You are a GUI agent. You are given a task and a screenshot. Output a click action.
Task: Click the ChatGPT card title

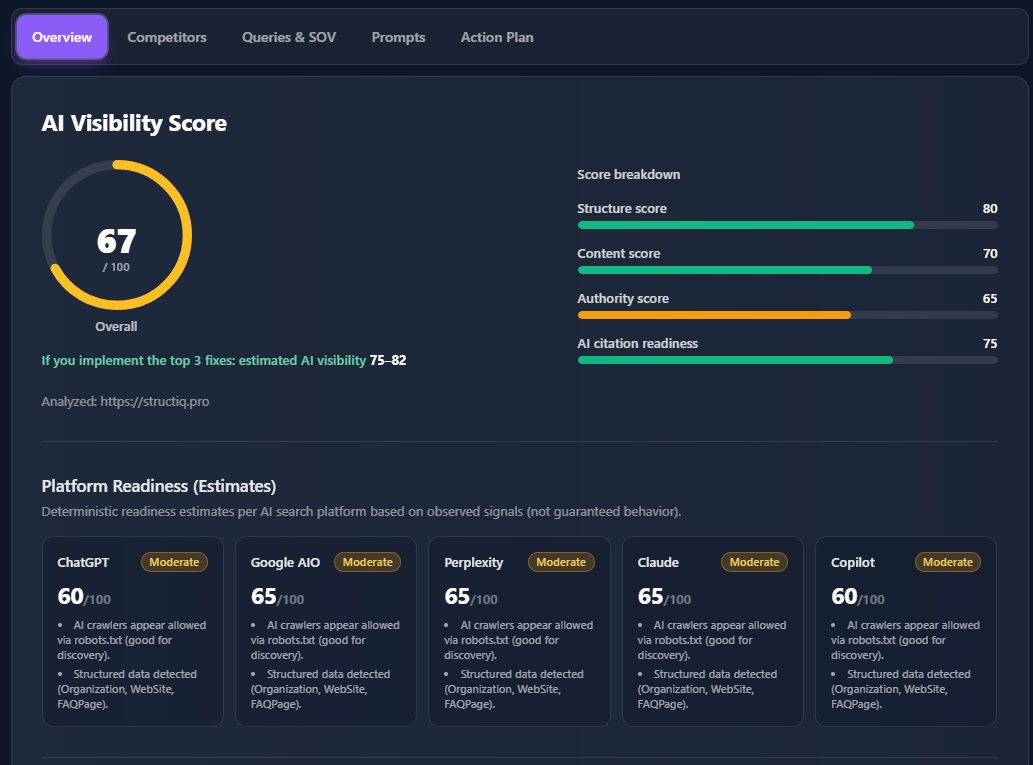pyautogui.click(x=83, y=563)
